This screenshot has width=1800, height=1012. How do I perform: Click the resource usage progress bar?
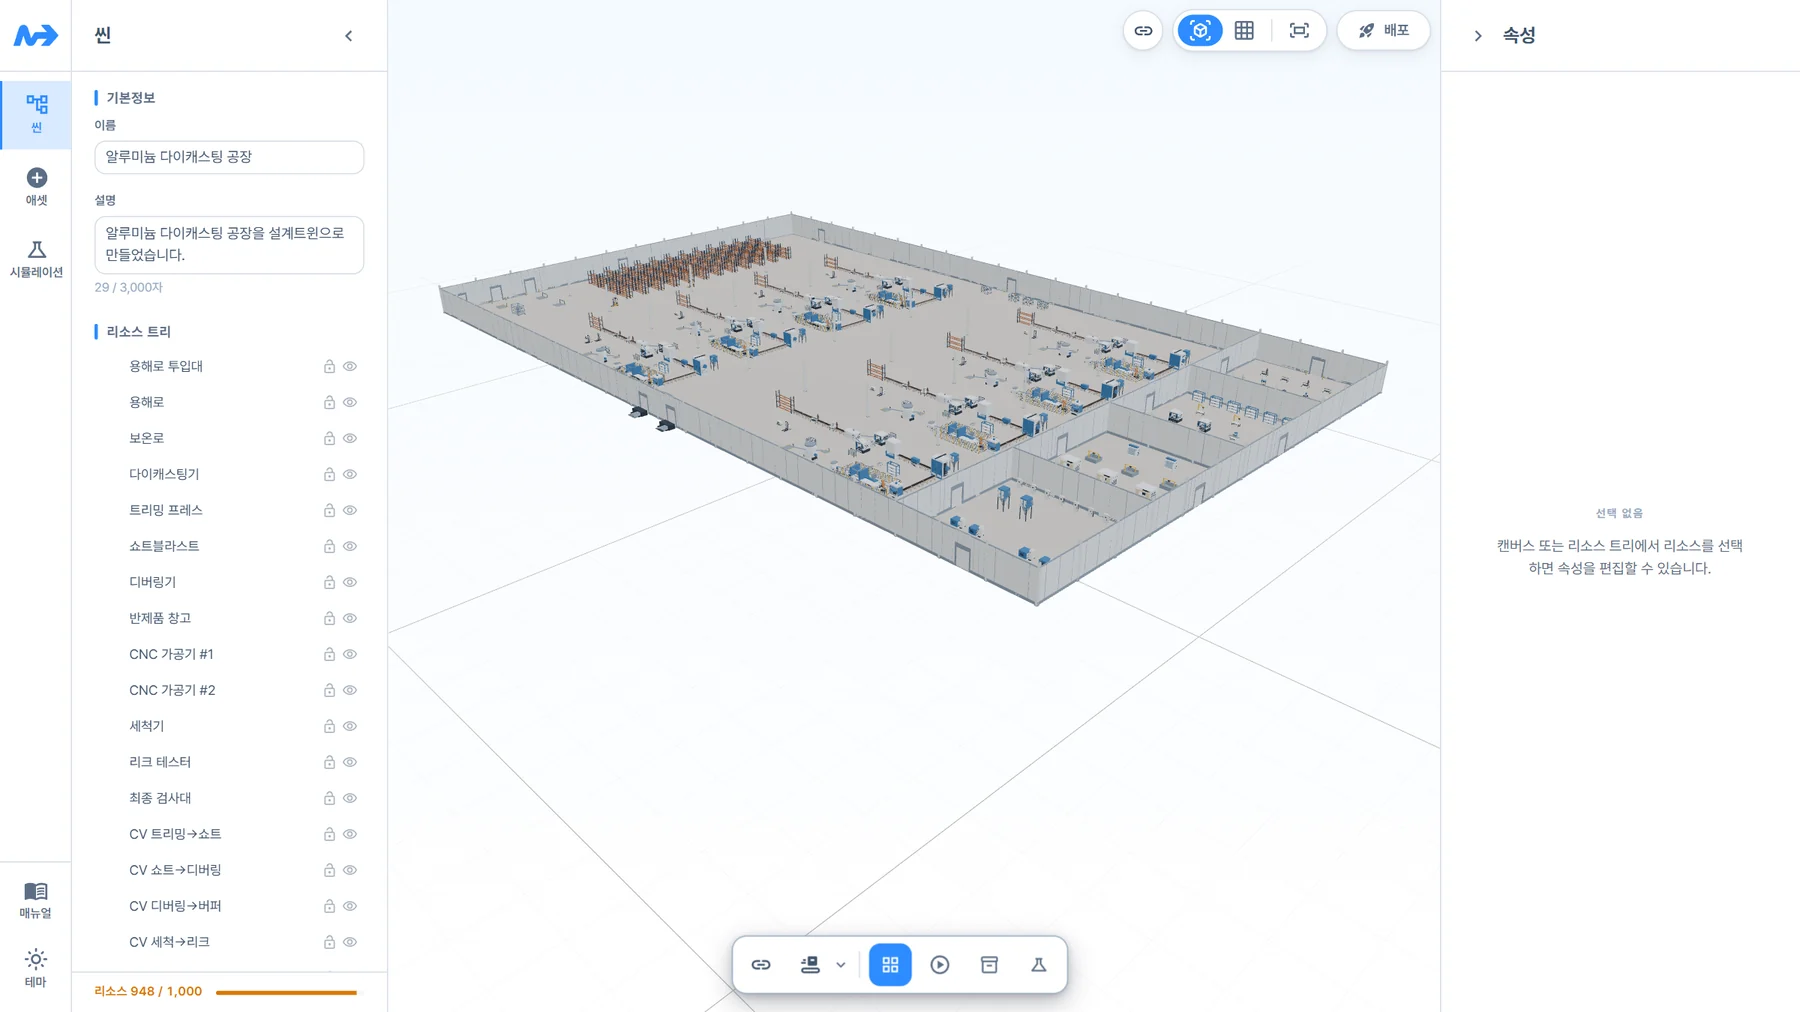click(286, 992)
